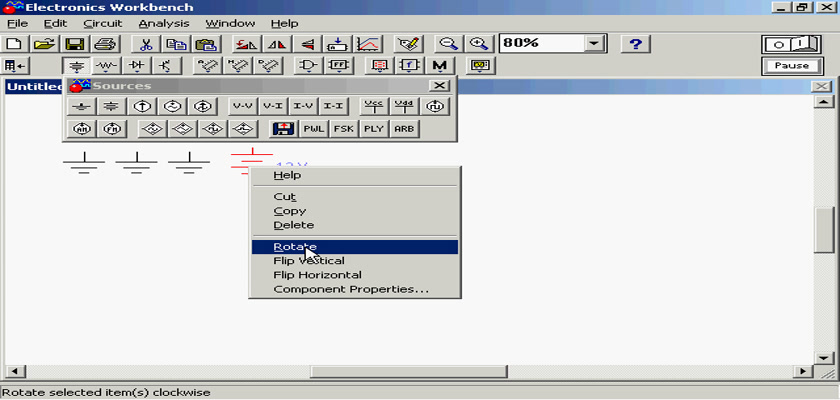This screenshot has width=840, height=400.
Task: Choose Delete in the context menu
Action: (x=355, y=225)
